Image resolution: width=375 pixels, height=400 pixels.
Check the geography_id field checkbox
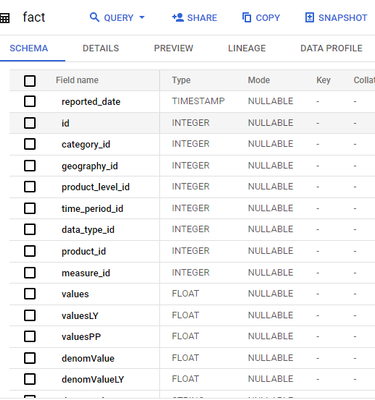coord(30,165)
